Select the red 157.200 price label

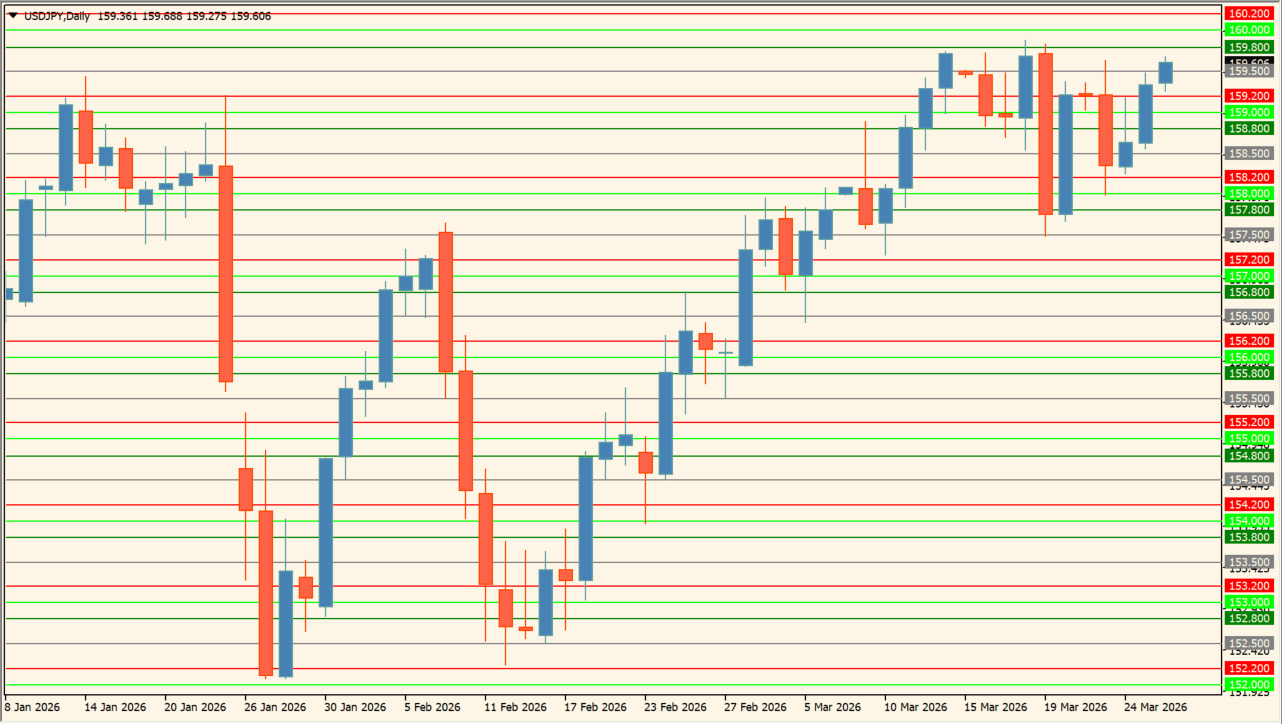point(1249,260)
